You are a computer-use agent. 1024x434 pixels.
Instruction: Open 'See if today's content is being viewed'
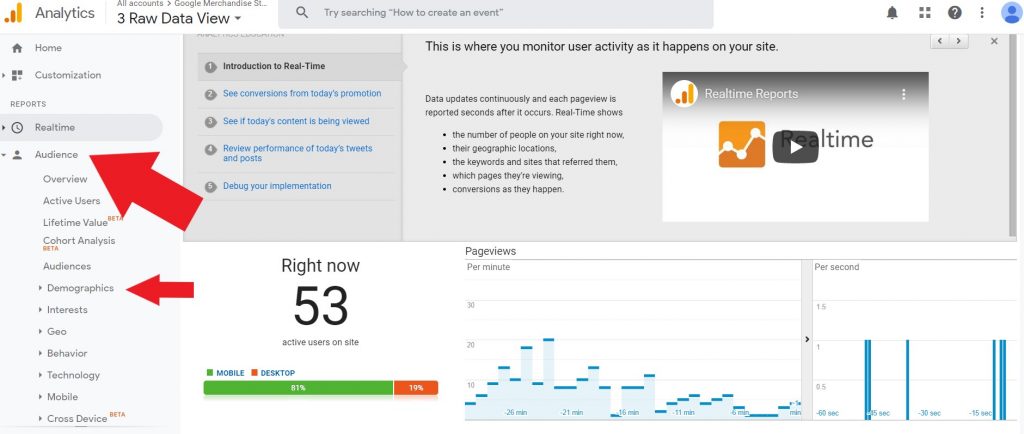coord(296,121)
